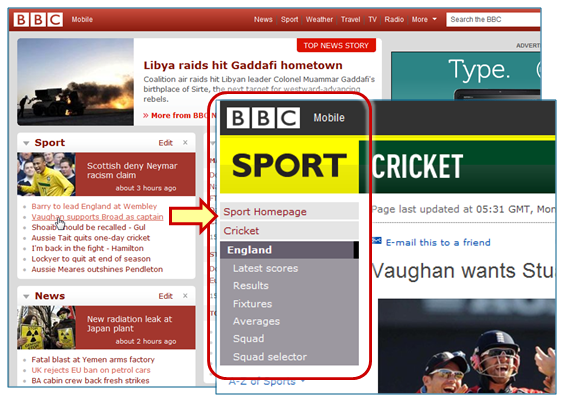Click the email envelope icon
The height and width of the screenshot is (399, 565).
377,241
